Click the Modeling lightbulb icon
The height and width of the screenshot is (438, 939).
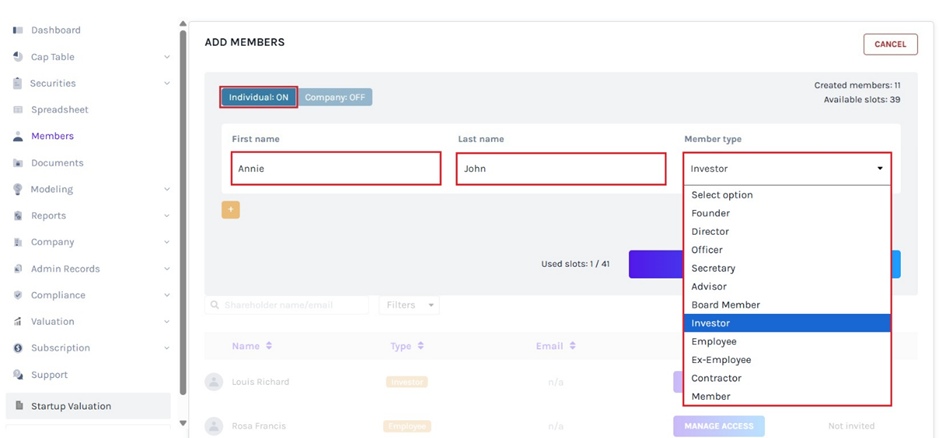tap(18, 189)
